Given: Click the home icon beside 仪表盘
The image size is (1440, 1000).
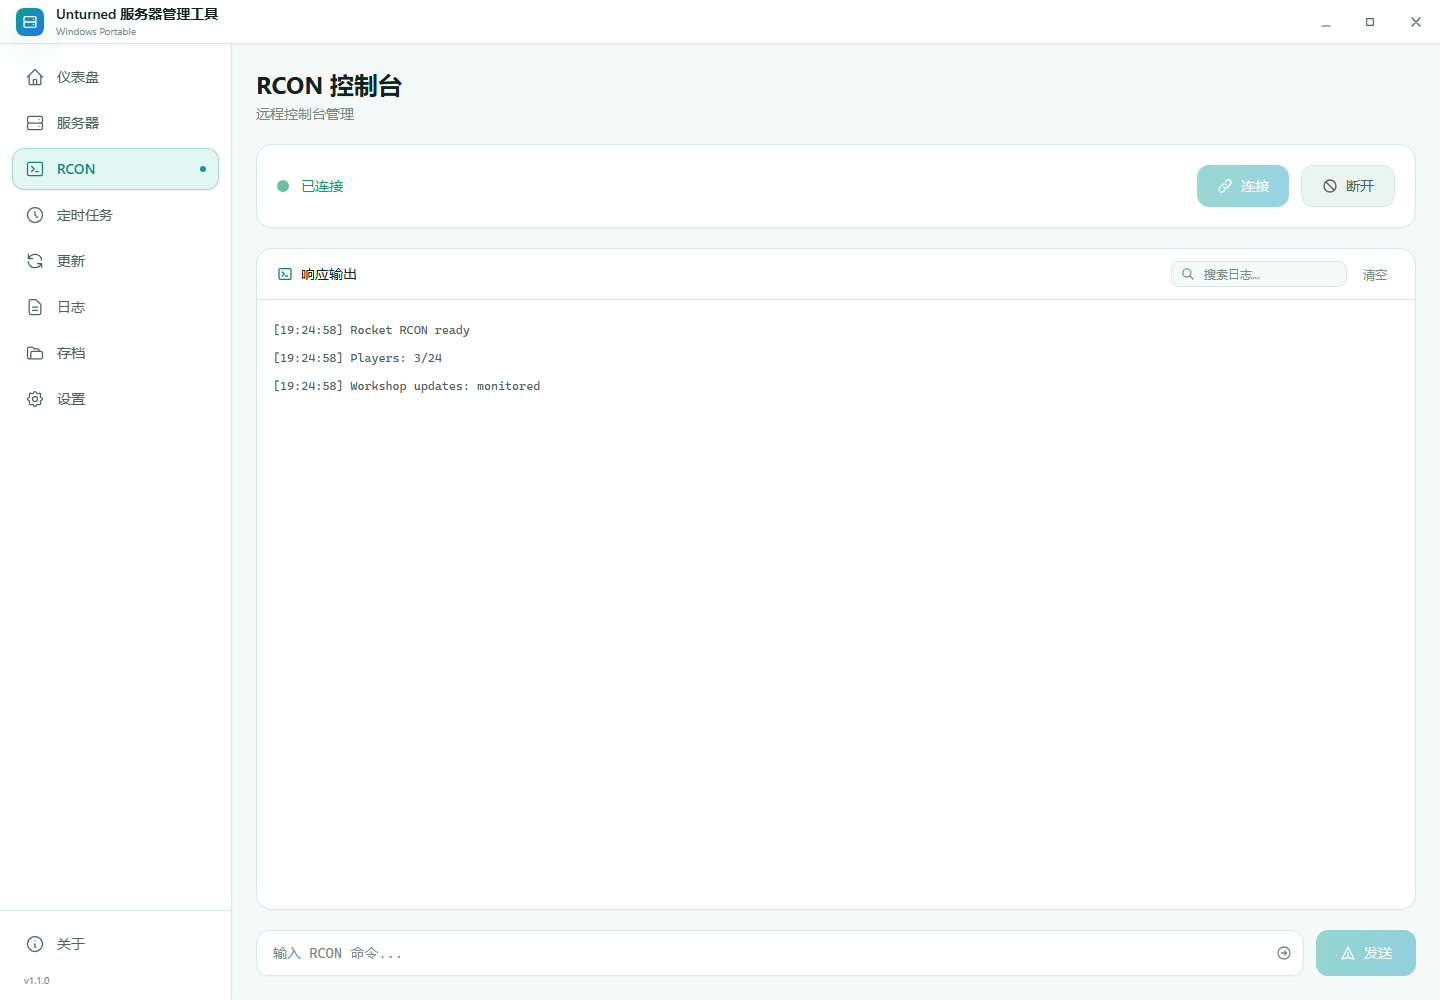Looking at the screenshot, I should [35, 77].
